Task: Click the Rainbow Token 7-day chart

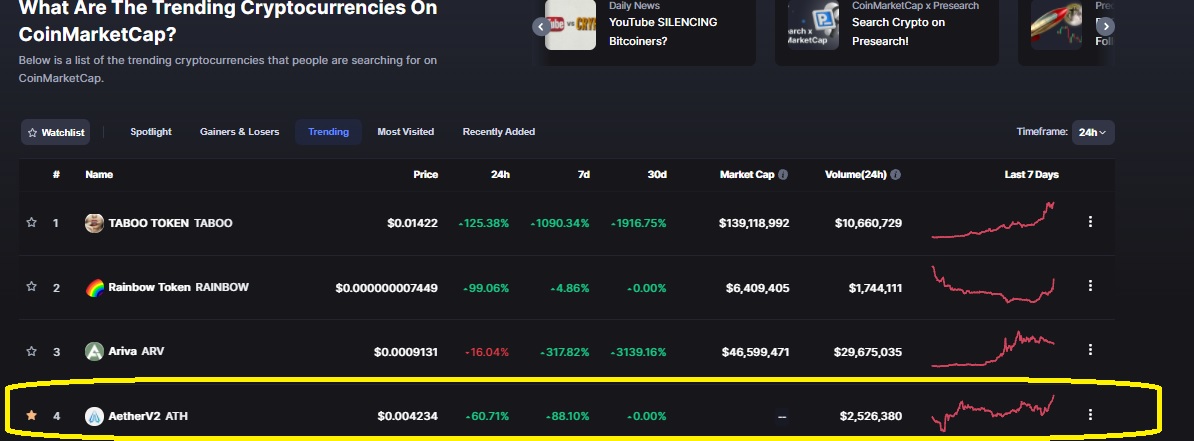Action: point(993,284)
